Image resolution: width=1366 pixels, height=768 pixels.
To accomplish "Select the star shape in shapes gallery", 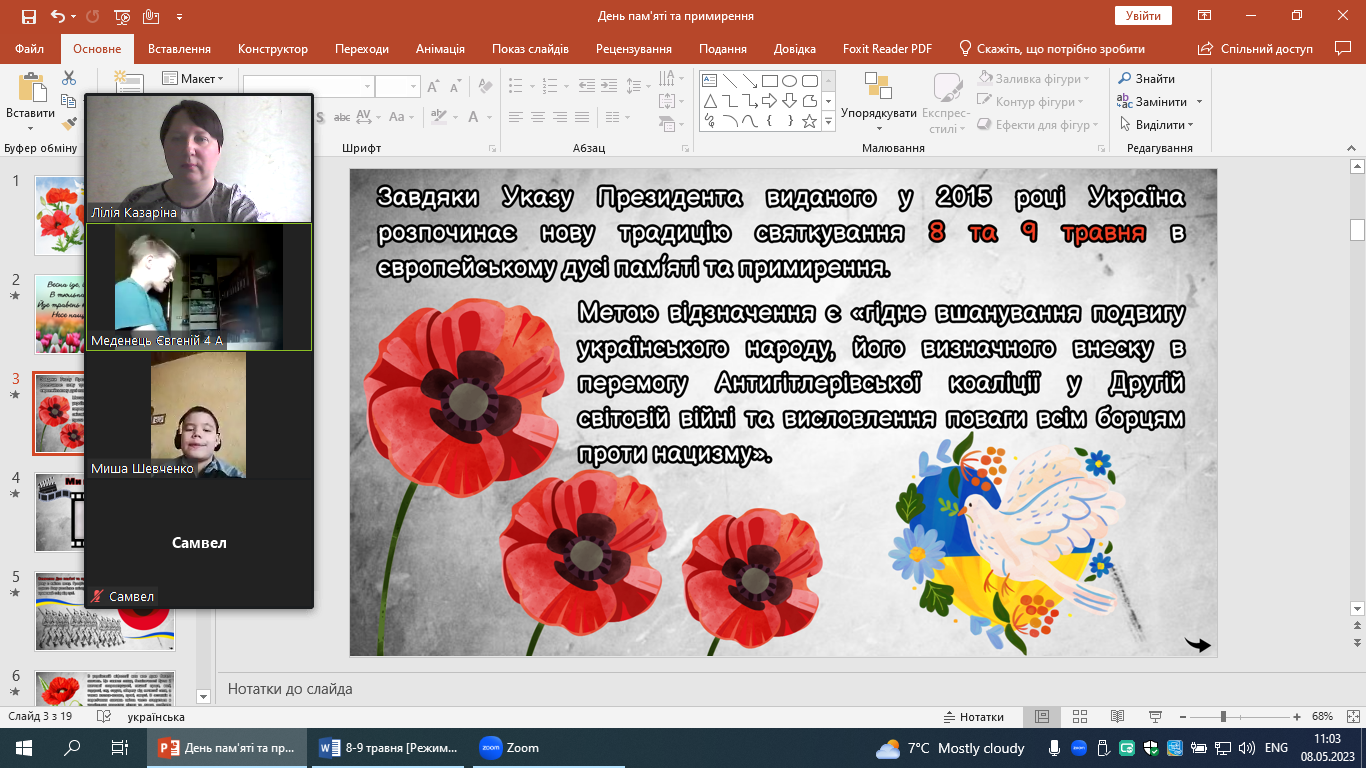I will coord(809,121).
